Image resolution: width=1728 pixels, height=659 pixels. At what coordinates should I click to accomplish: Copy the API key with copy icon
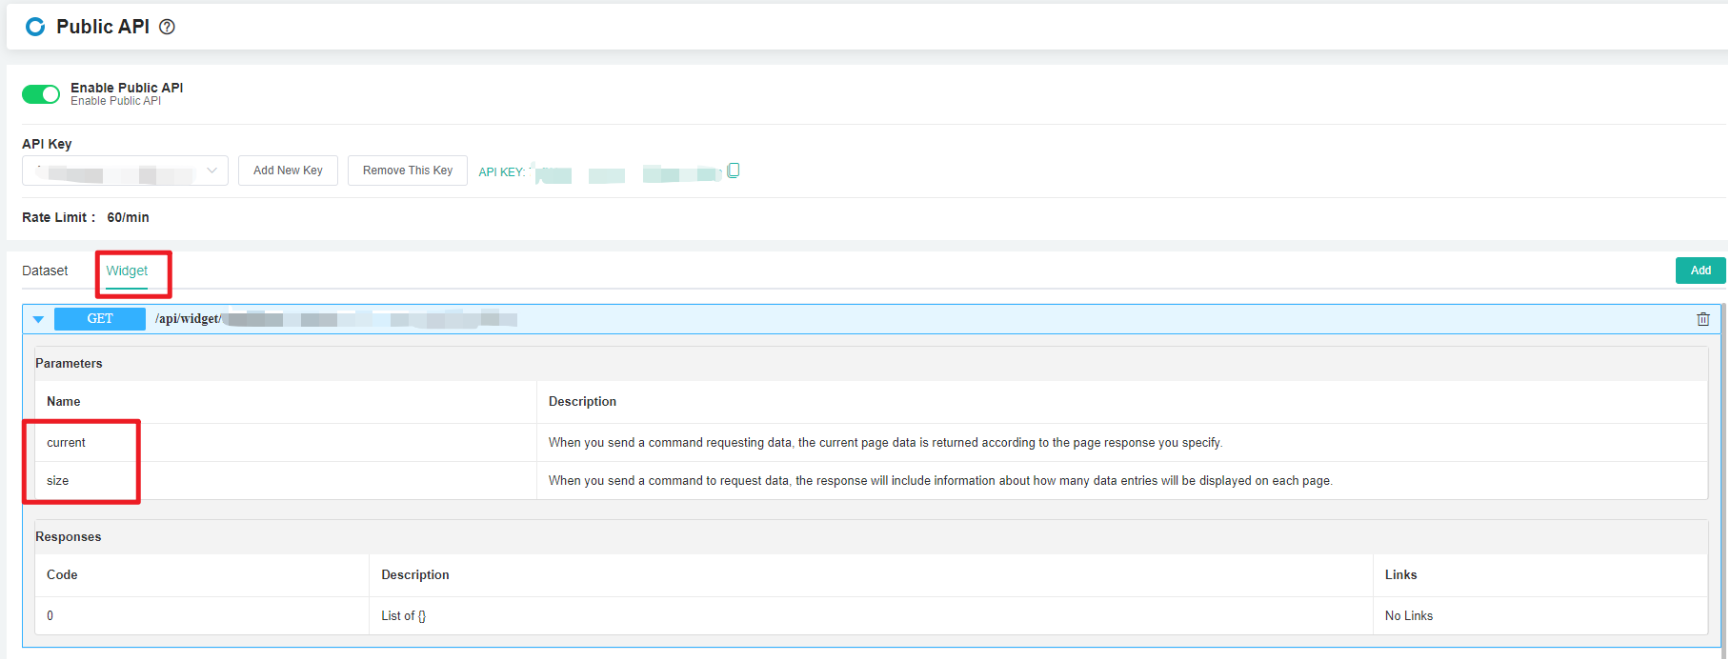[733, 171]
